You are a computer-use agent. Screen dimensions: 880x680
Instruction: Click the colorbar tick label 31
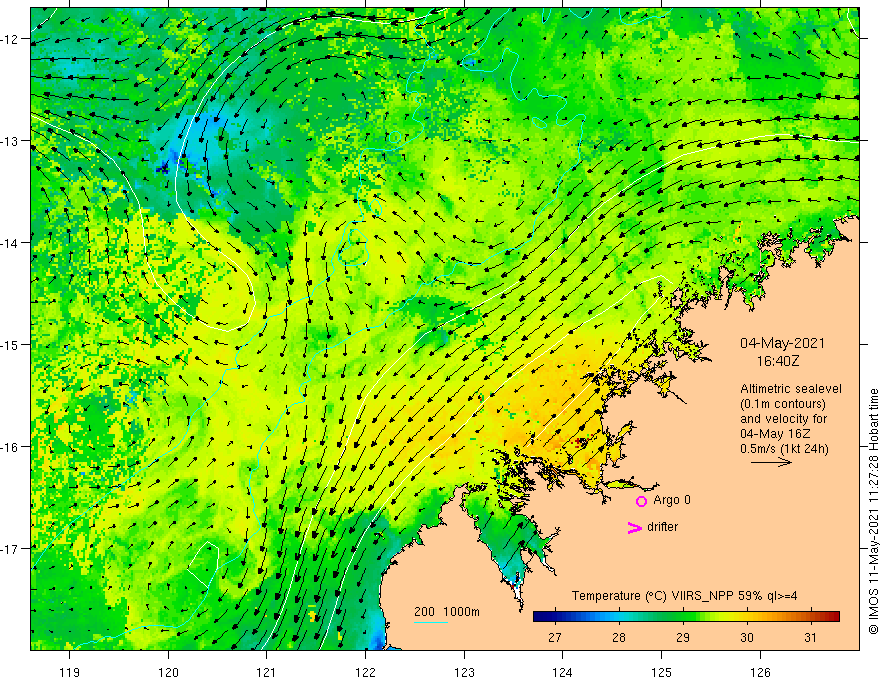point(810,638)
